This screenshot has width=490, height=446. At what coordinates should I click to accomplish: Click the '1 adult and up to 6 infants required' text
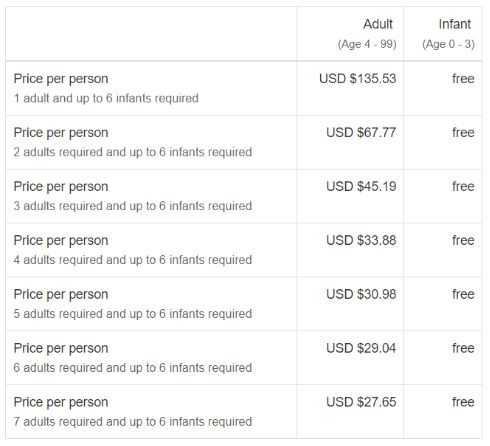coord(106,98)
